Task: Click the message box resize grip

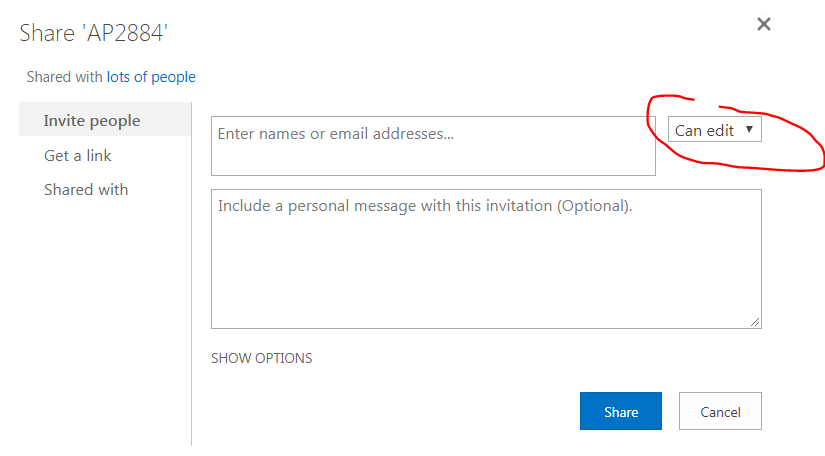Action: [755, 322]
